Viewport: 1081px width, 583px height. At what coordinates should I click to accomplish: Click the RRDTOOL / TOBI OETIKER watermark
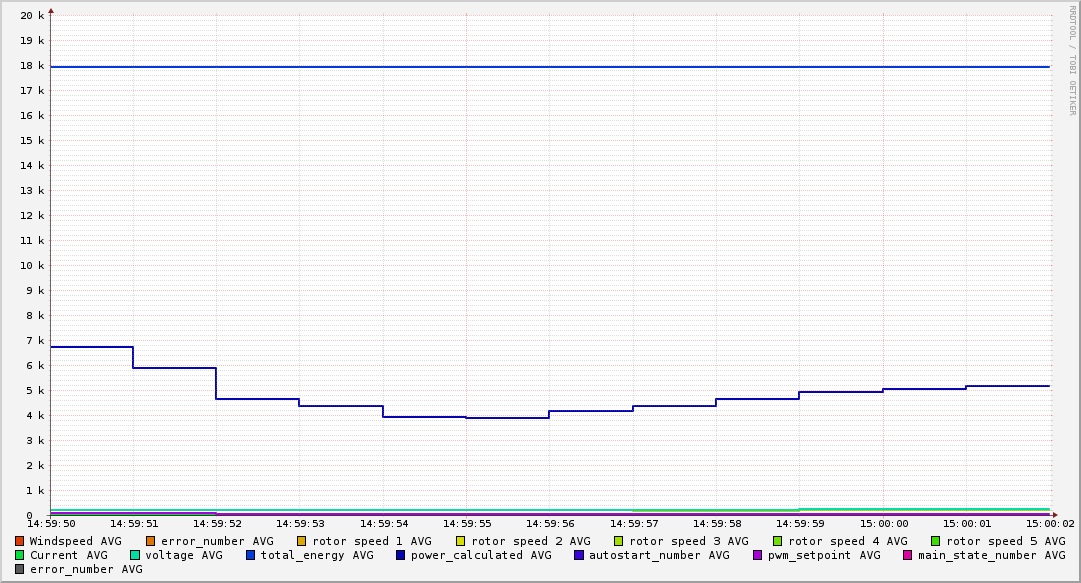[x=1072, y=60]
